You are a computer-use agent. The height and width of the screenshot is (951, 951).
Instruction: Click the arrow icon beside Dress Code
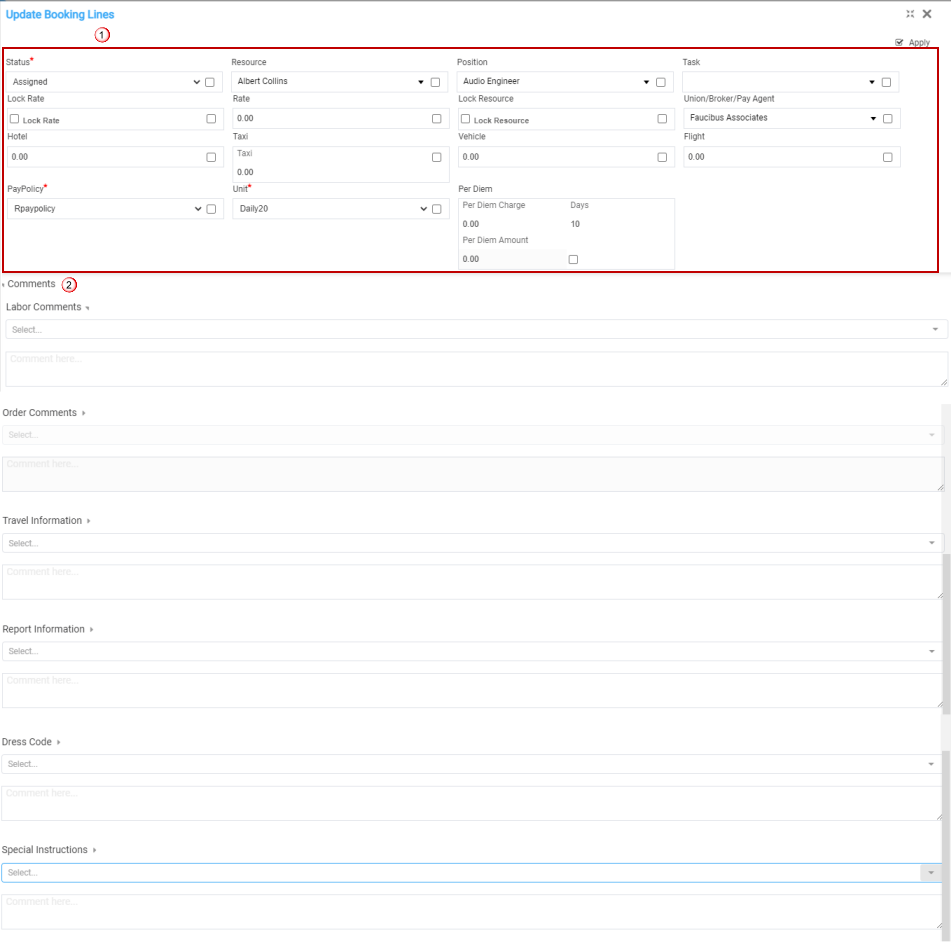[x=59, y=743]
